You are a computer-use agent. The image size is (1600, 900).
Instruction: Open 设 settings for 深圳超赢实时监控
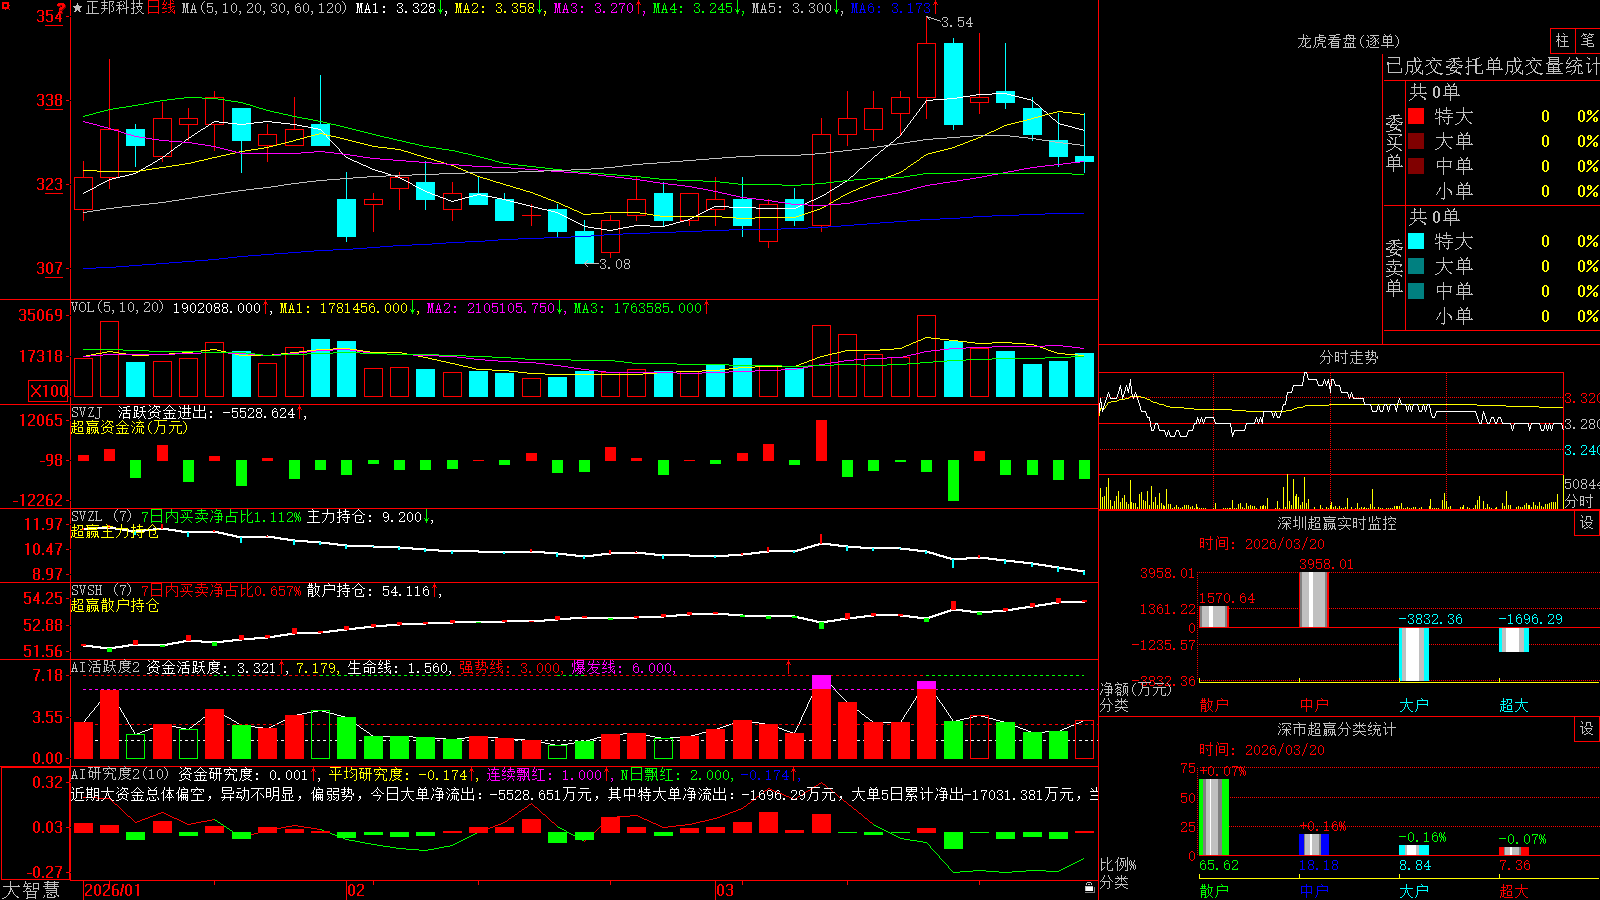(x=1587, y=523)
